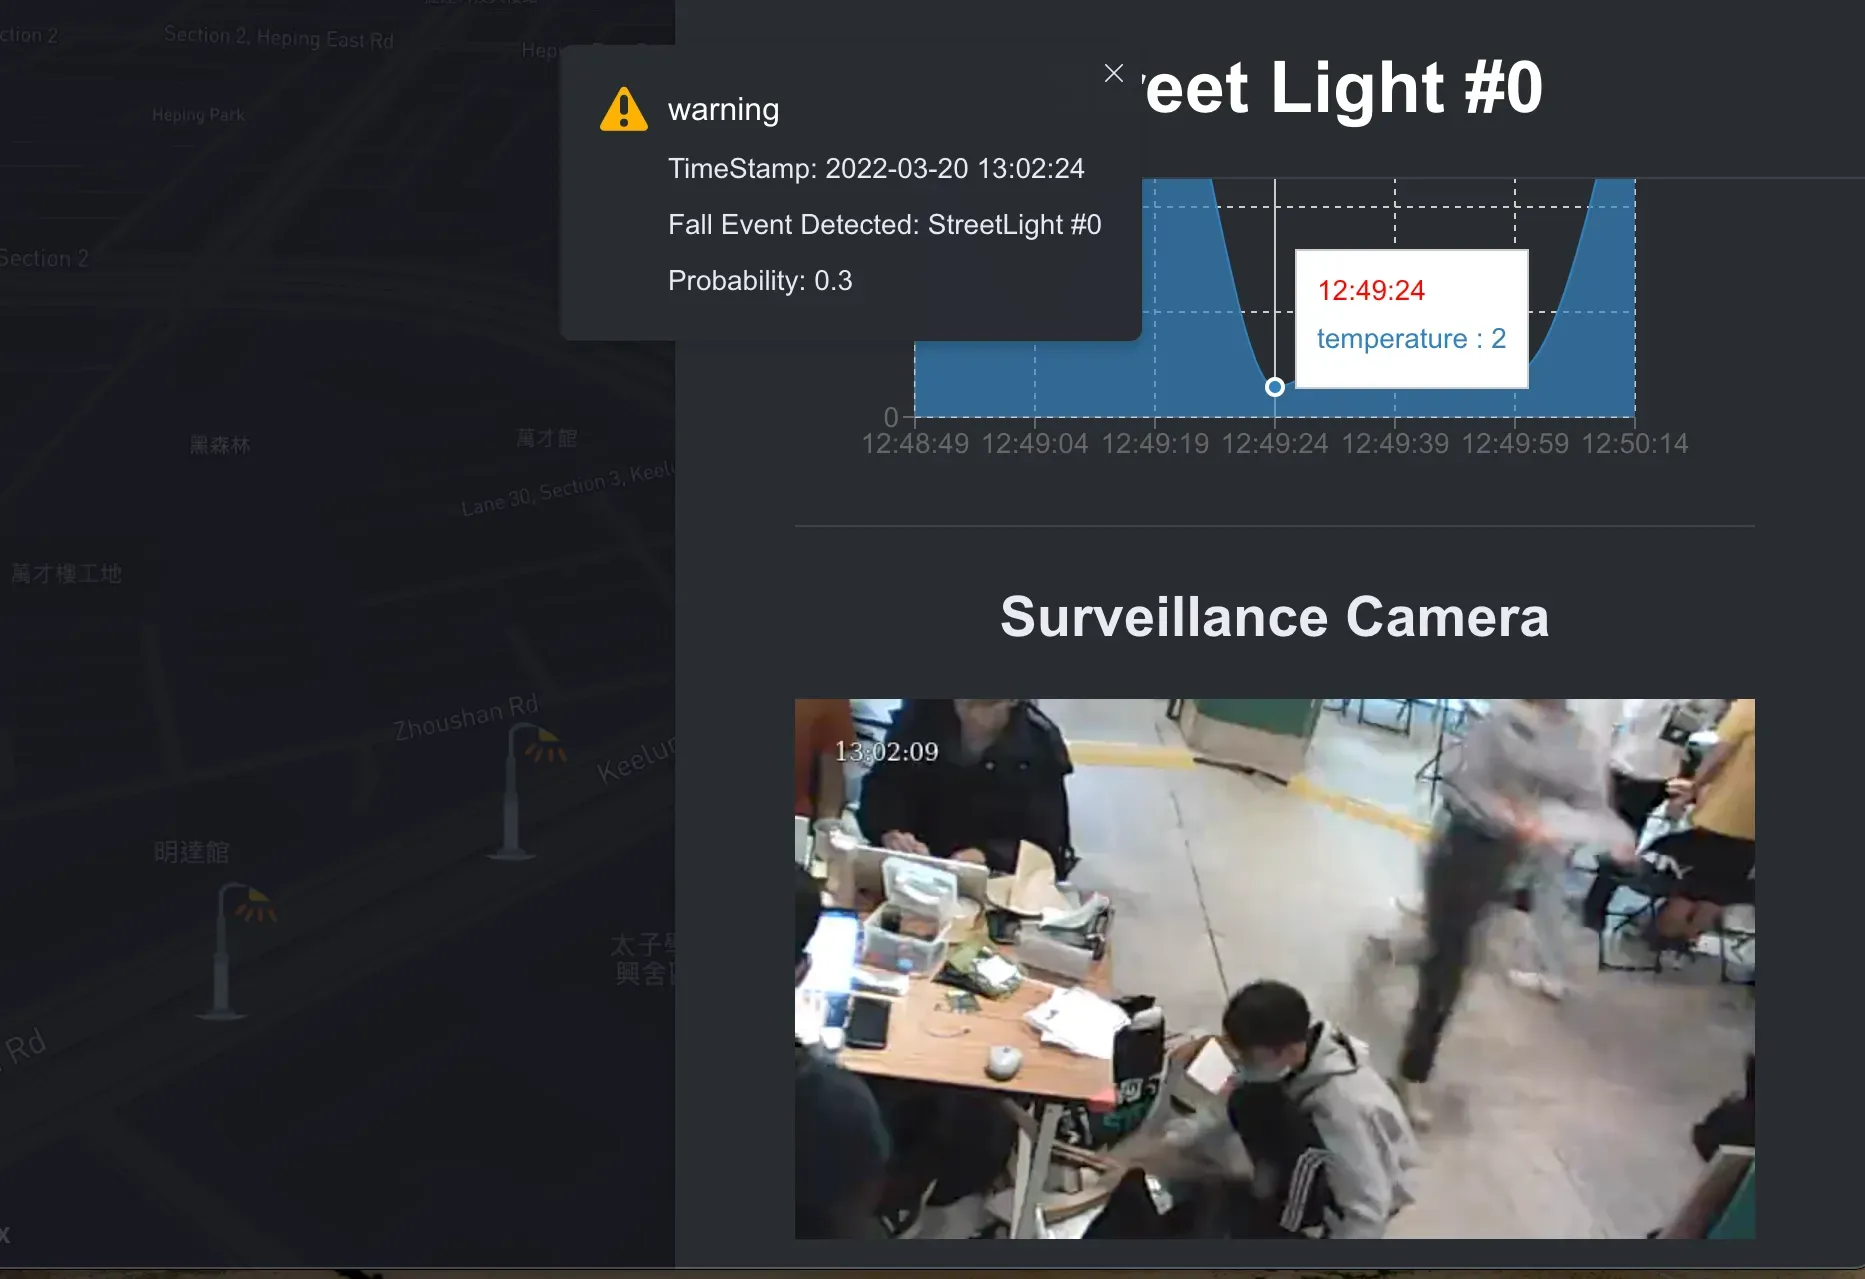Click the Fall Event Detected message text

click(884, 225)
